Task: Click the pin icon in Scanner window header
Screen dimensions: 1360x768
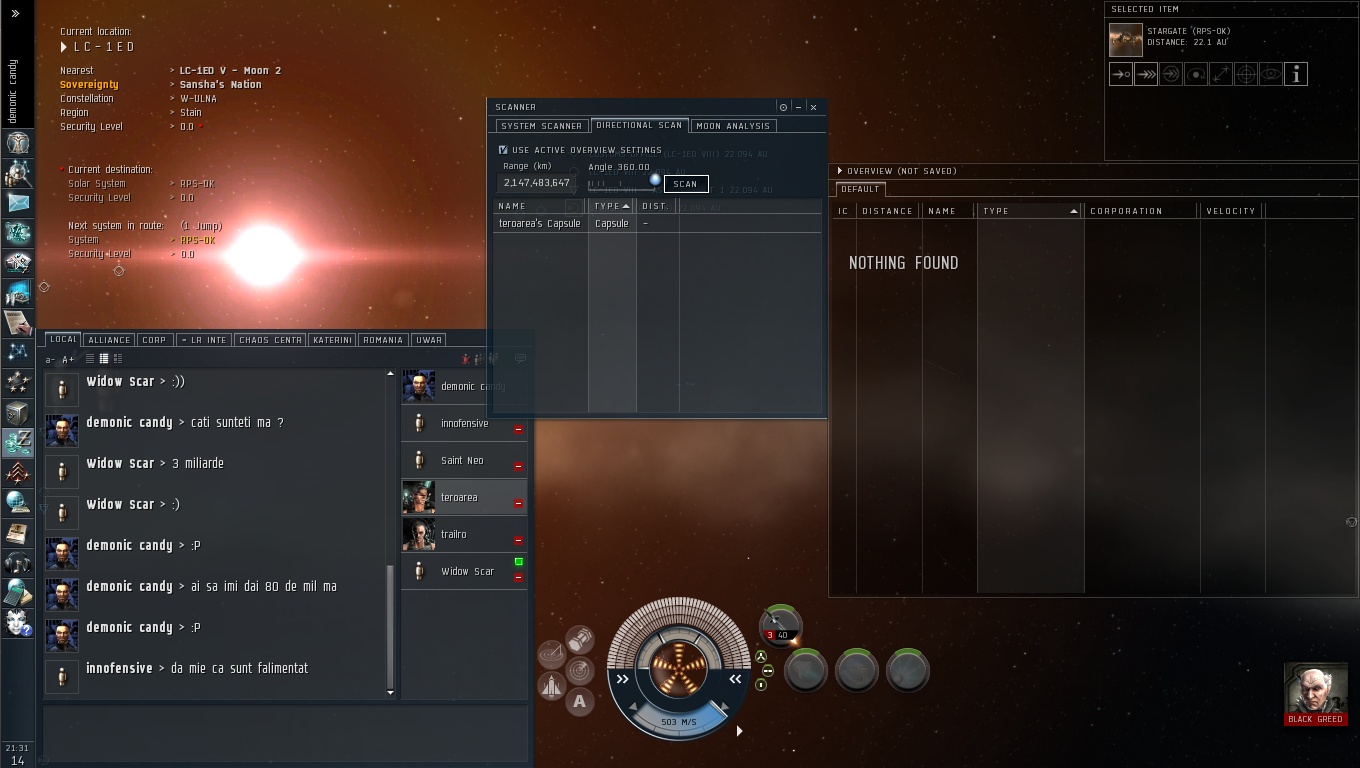Action: pyautogui.click(x=783, y=107)
